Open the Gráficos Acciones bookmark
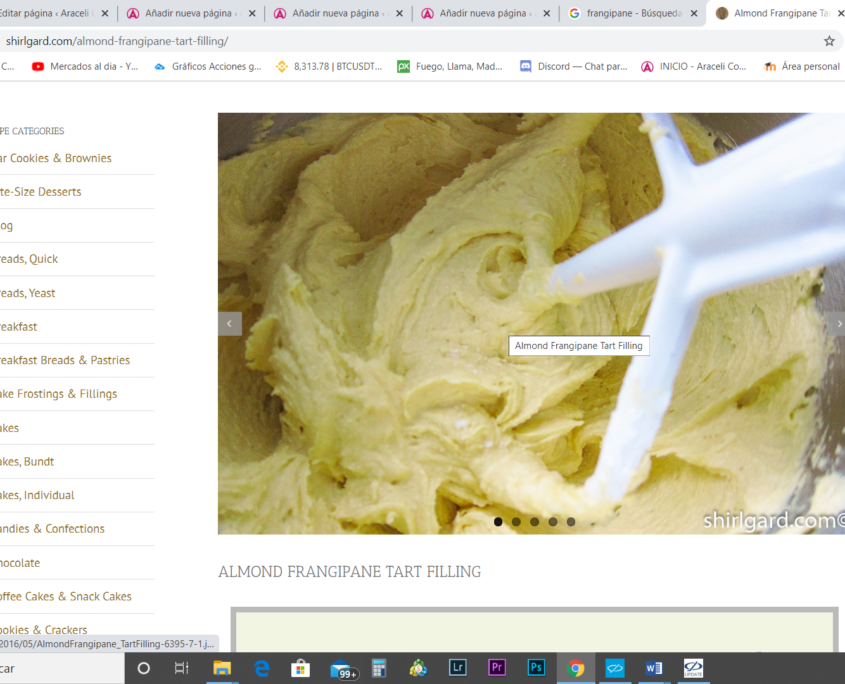The height and width of the screenshot is (684, 845). (x=207, y=66)
